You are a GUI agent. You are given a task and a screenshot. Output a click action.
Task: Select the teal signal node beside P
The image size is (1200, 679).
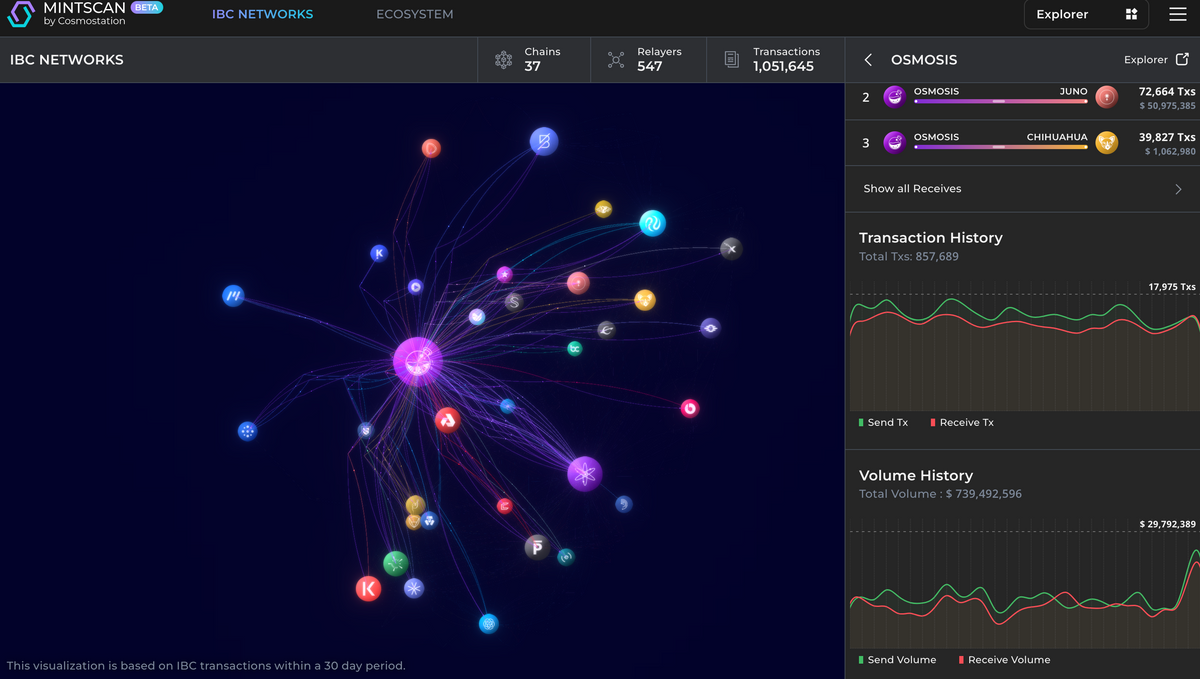(x=566, y=556)
